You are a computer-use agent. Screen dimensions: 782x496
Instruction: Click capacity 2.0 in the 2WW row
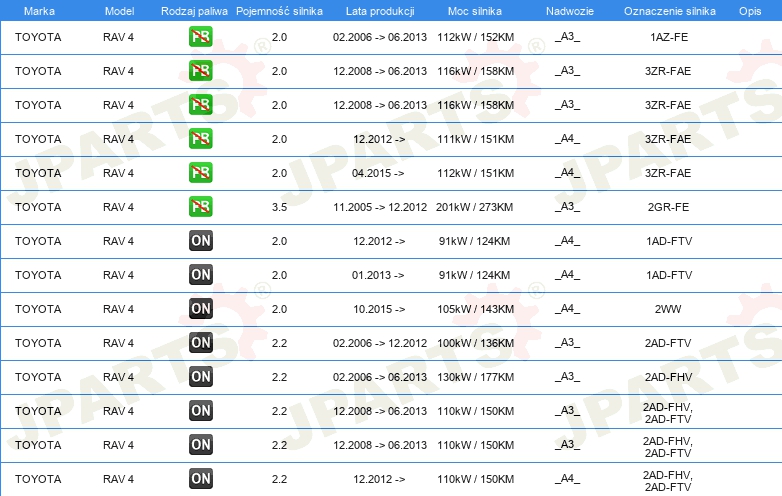tap(279, 309)
